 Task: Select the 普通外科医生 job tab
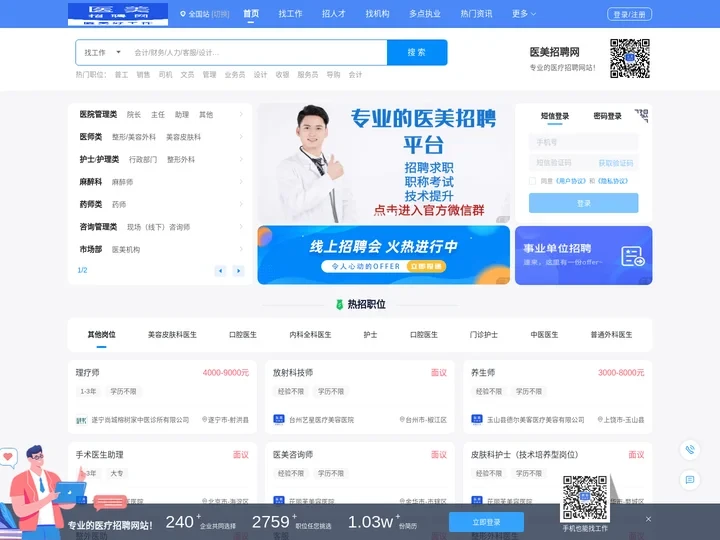(x=611, y=335)
